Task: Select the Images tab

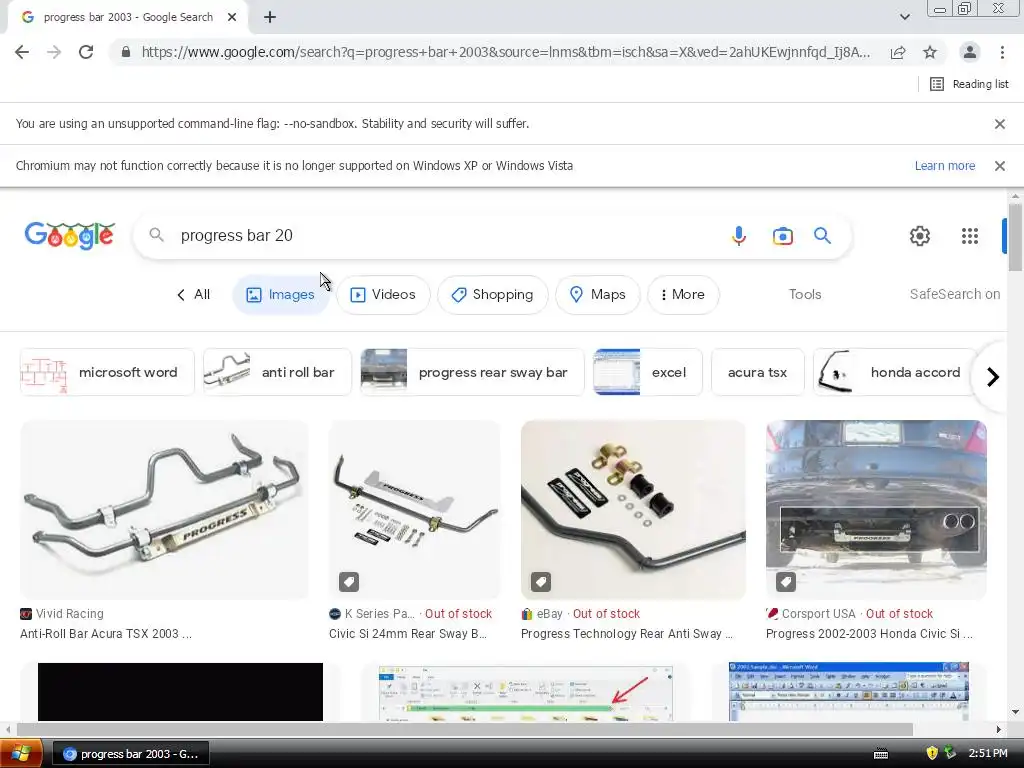Action: (x=280, y=295)
